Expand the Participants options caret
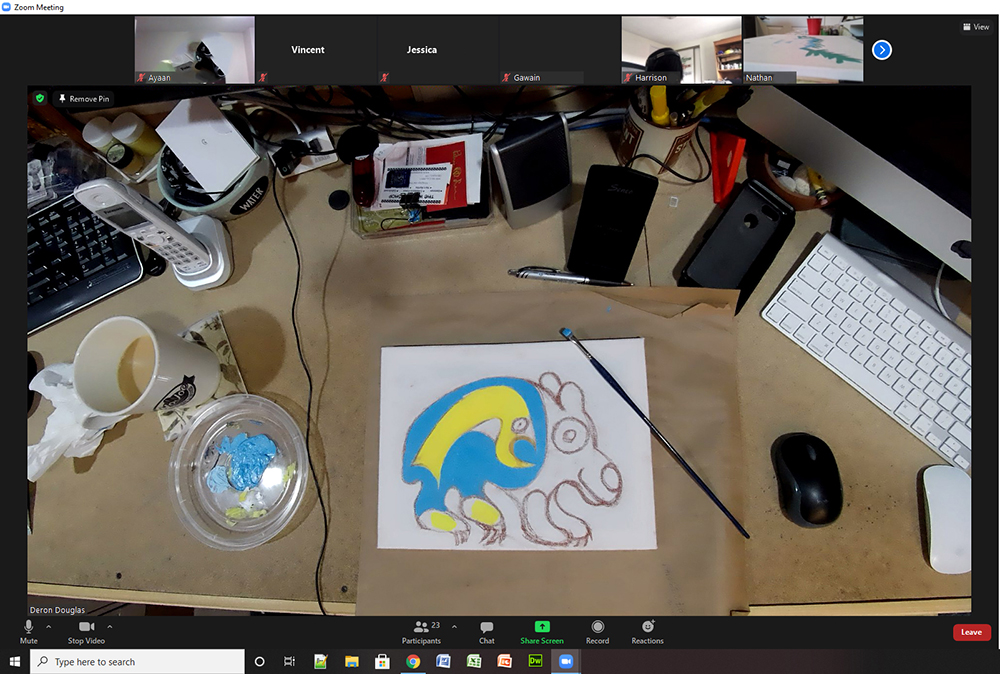The height and width of the screenshot is (674, 1000). 455,627
